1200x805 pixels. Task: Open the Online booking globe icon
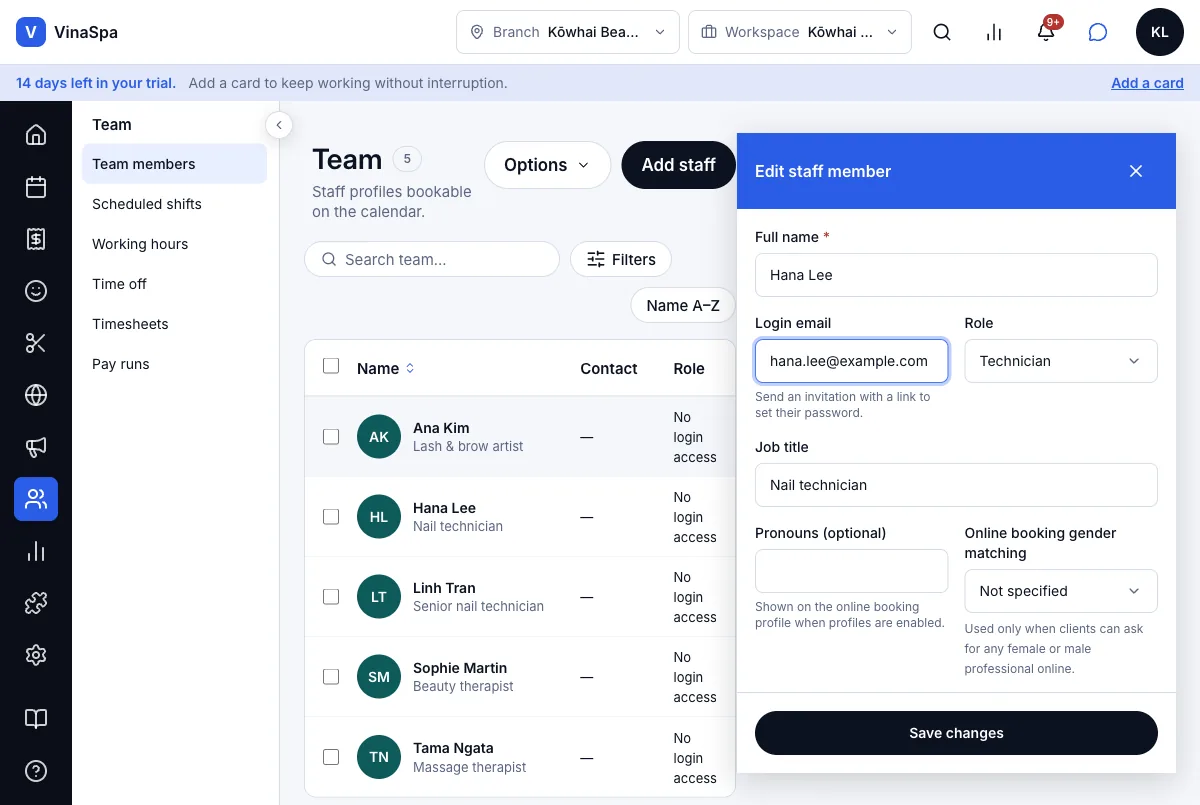pos(36,395)
